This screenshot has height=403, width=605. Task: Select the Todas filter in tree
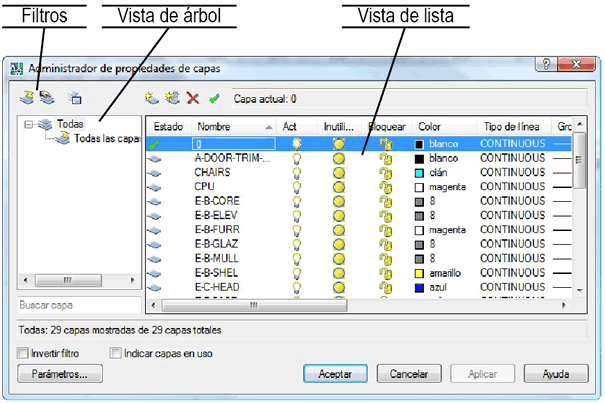click(x=70, y=124)
